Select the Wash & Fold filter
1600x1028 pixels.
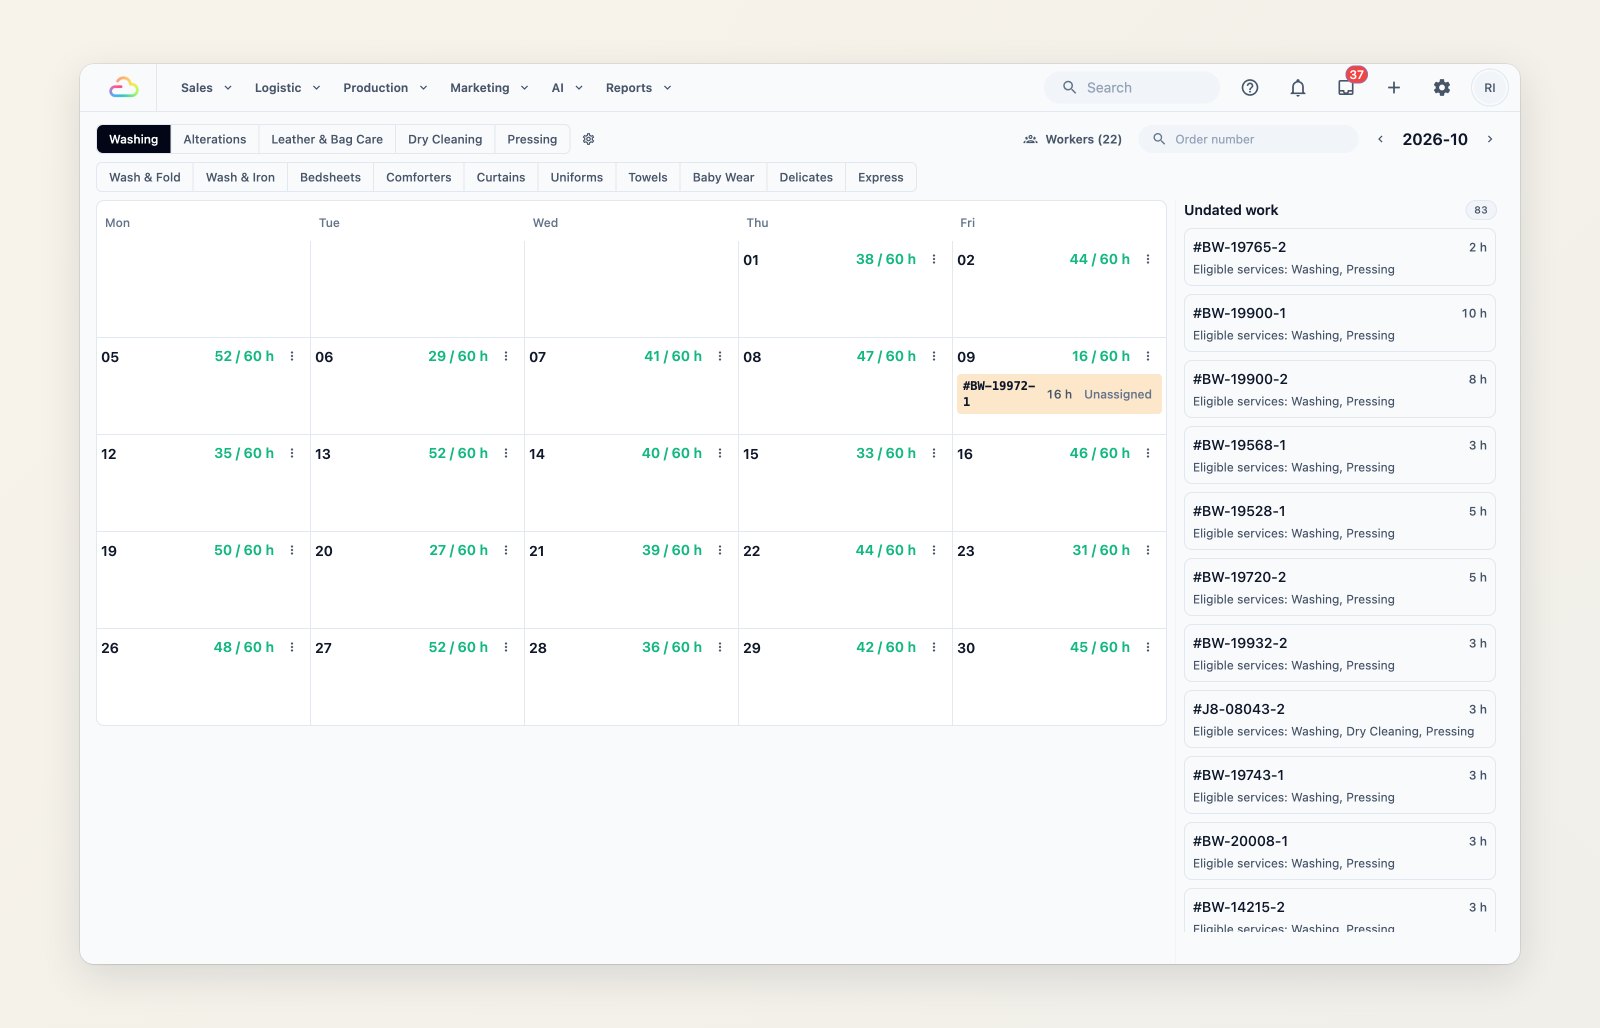pyautogui.click(x=145, y=177)
